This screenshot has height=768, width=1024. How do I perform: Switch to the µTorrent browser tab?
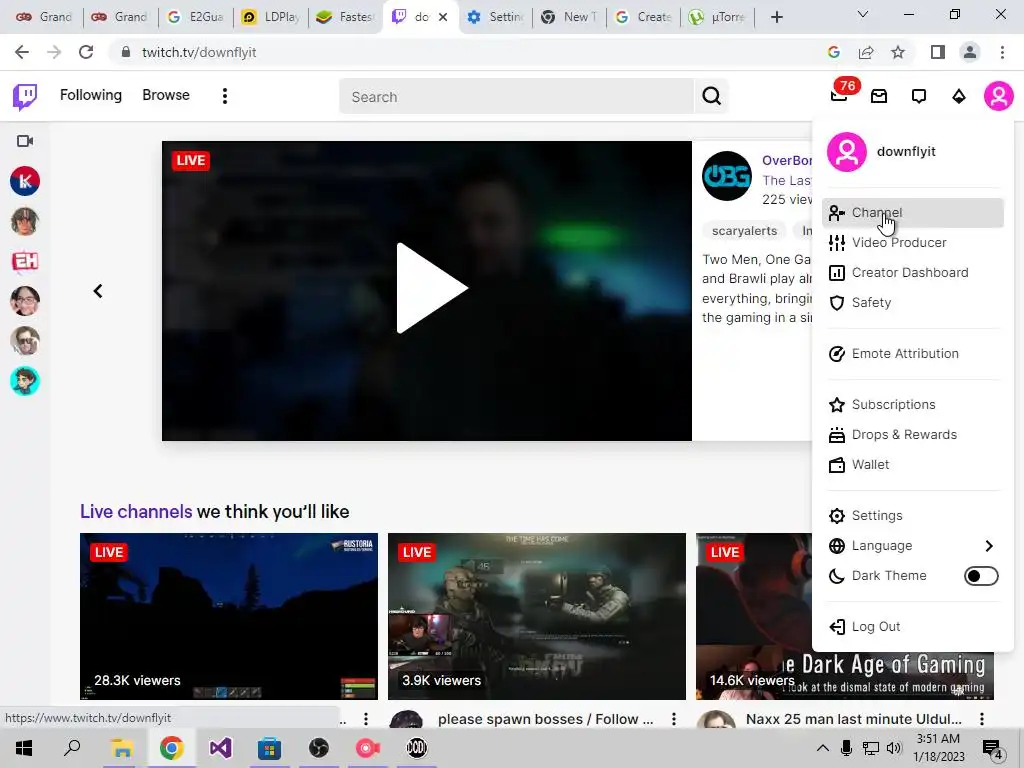[x=717, y=17]
